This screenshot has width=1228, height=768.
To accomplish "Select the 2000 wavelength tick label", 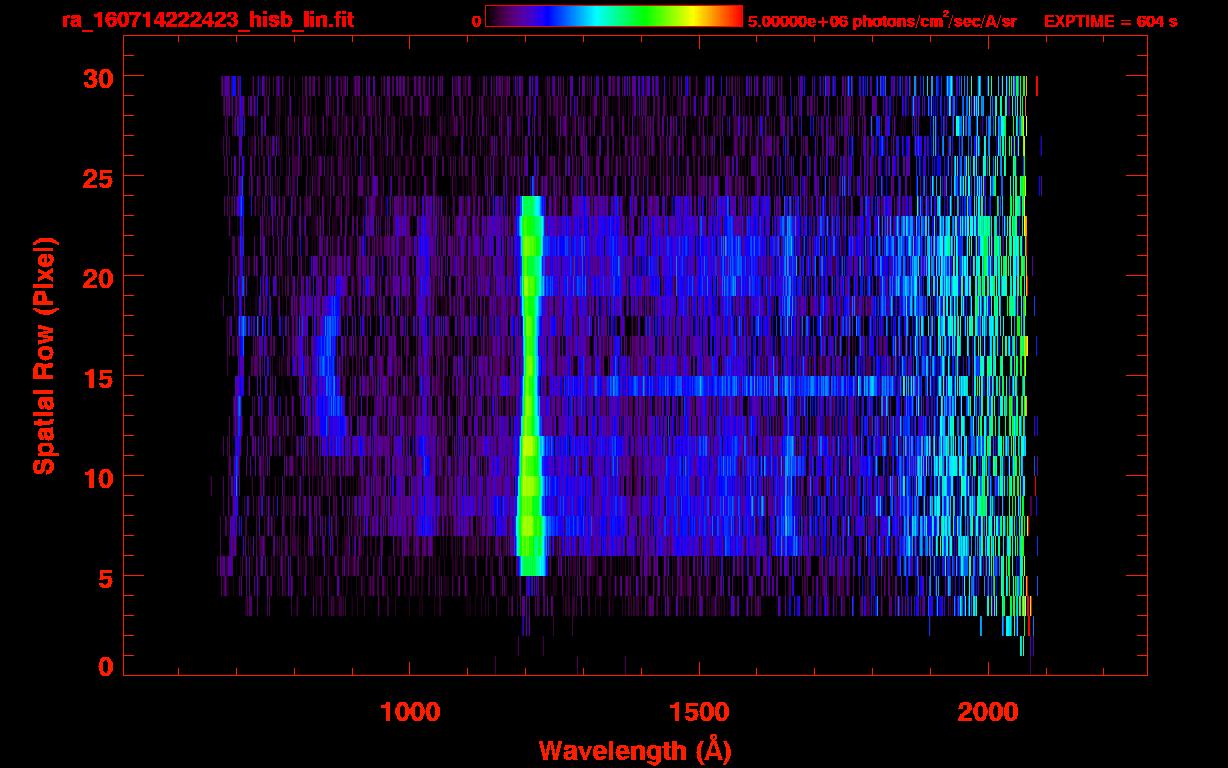I will coord(987,712).
